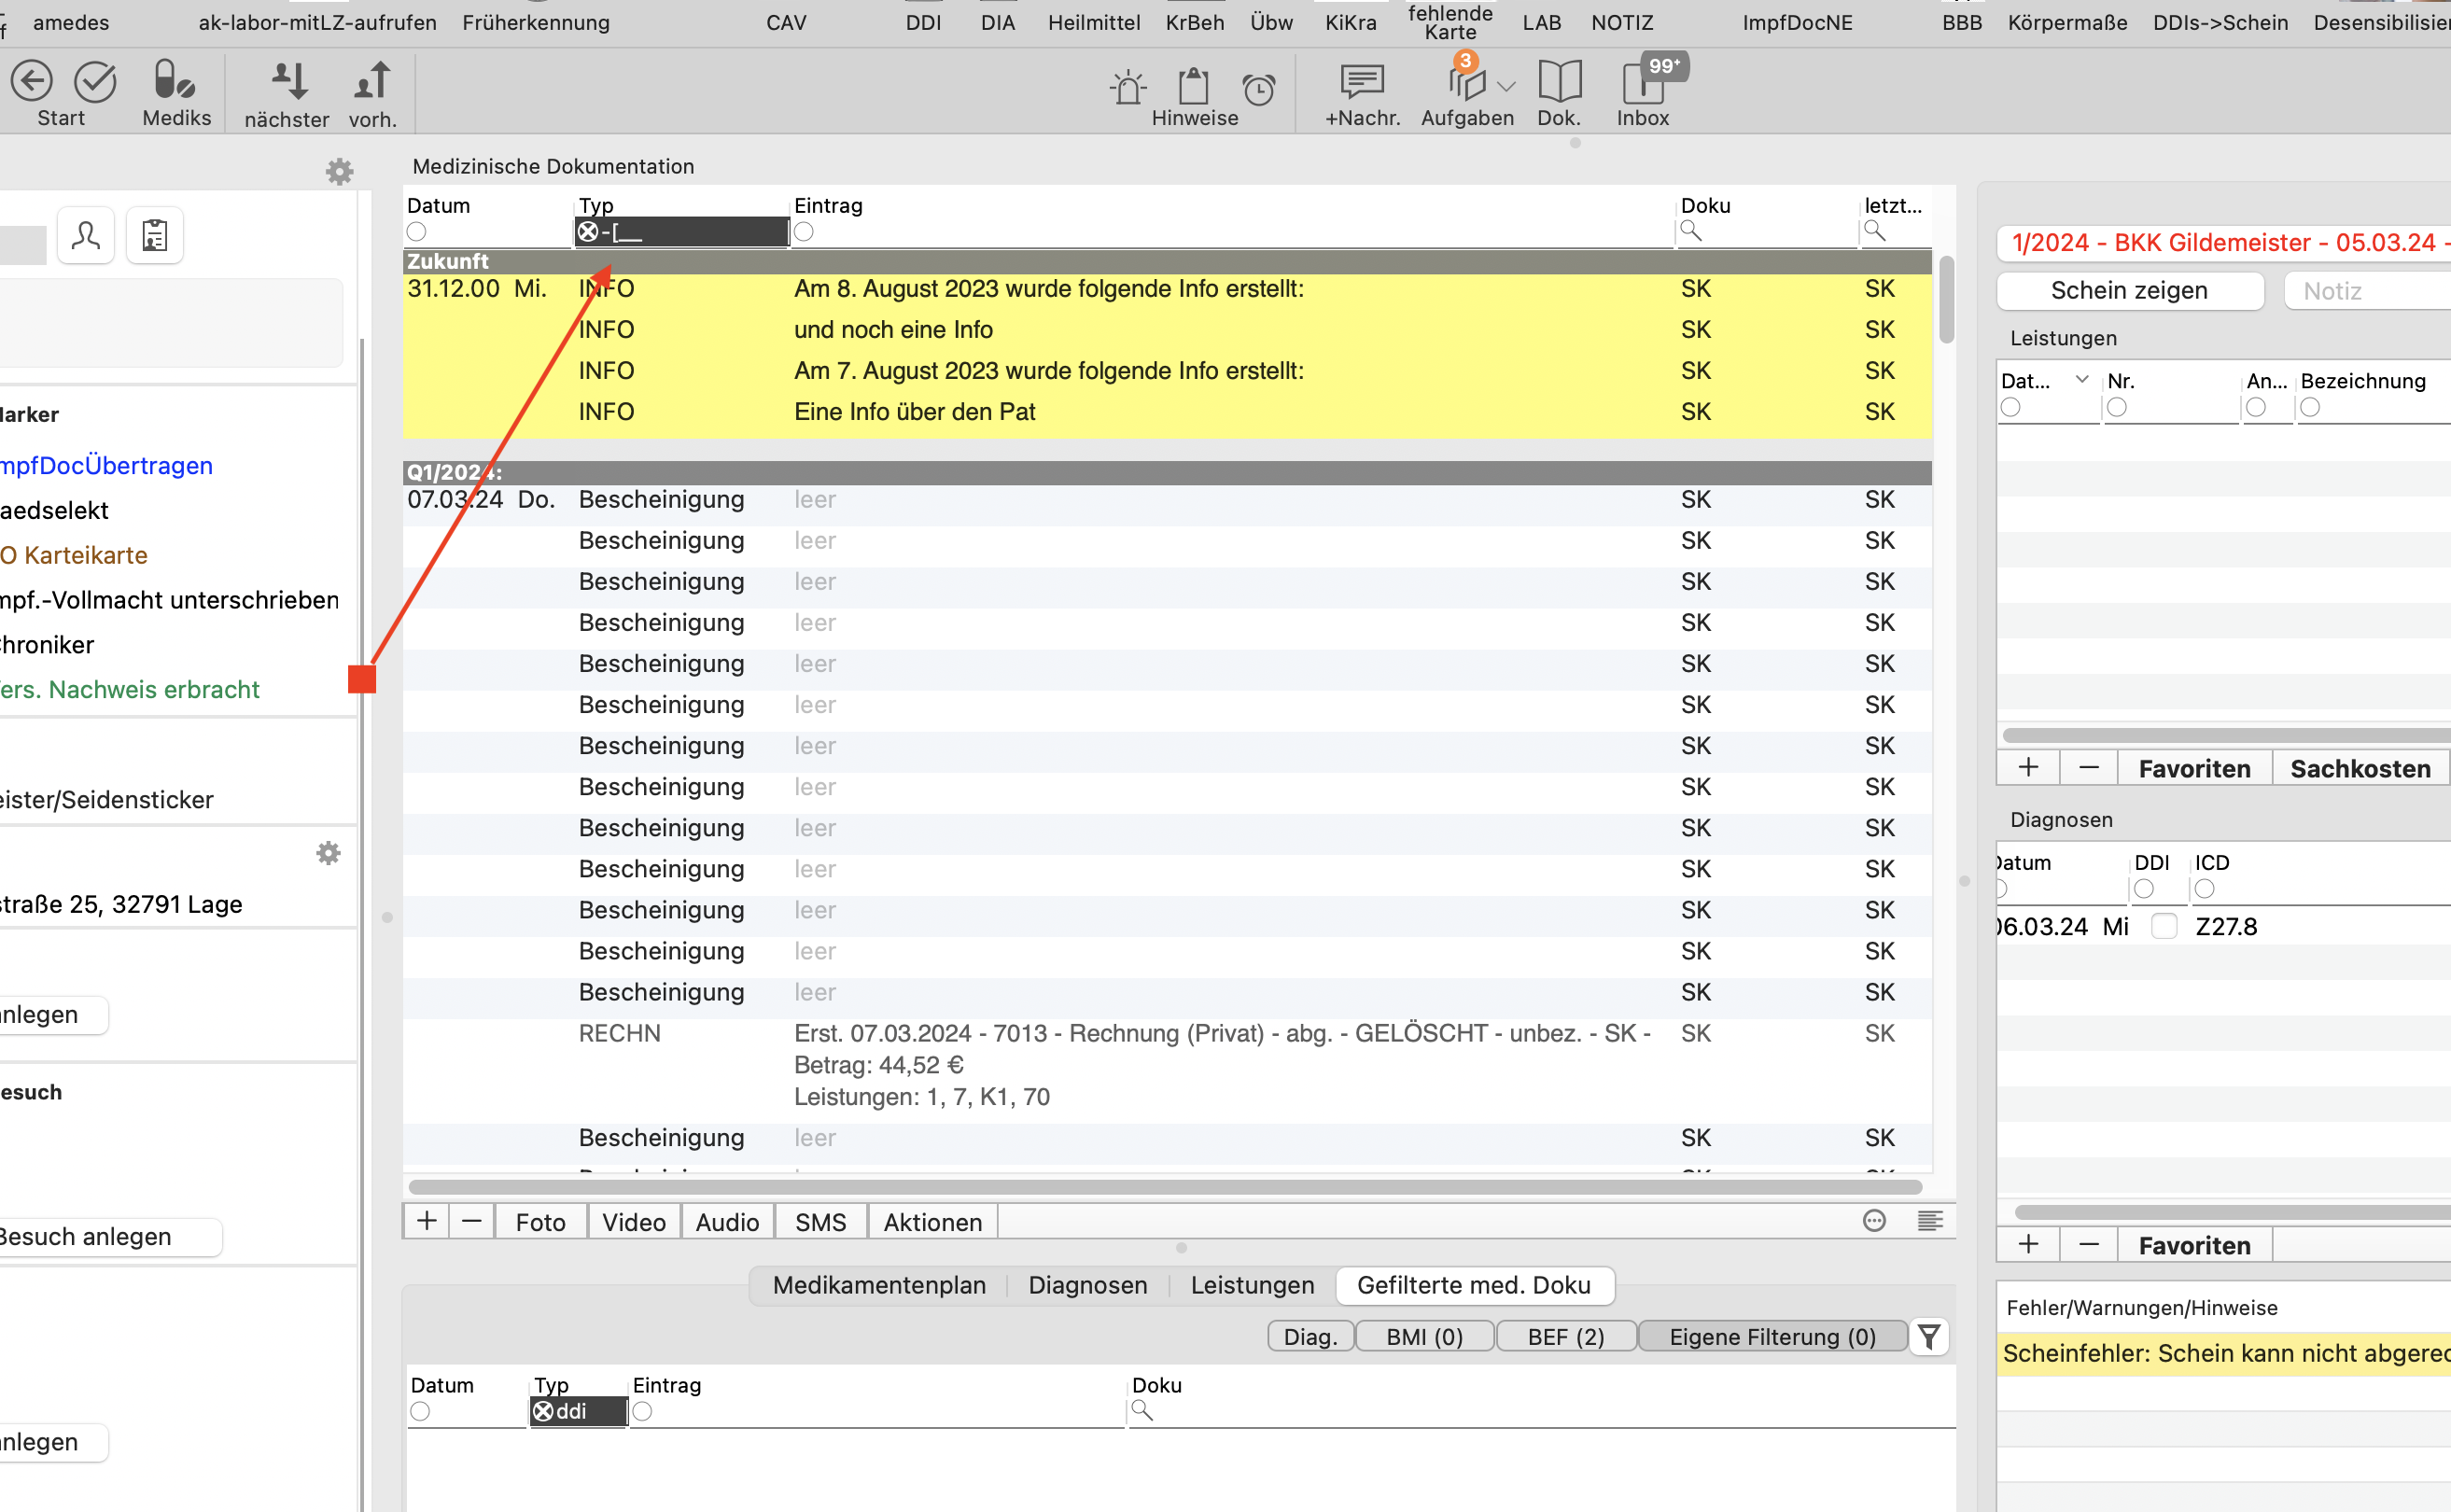Click the vertical scrollbar of documentation list

pos(1946,299)
